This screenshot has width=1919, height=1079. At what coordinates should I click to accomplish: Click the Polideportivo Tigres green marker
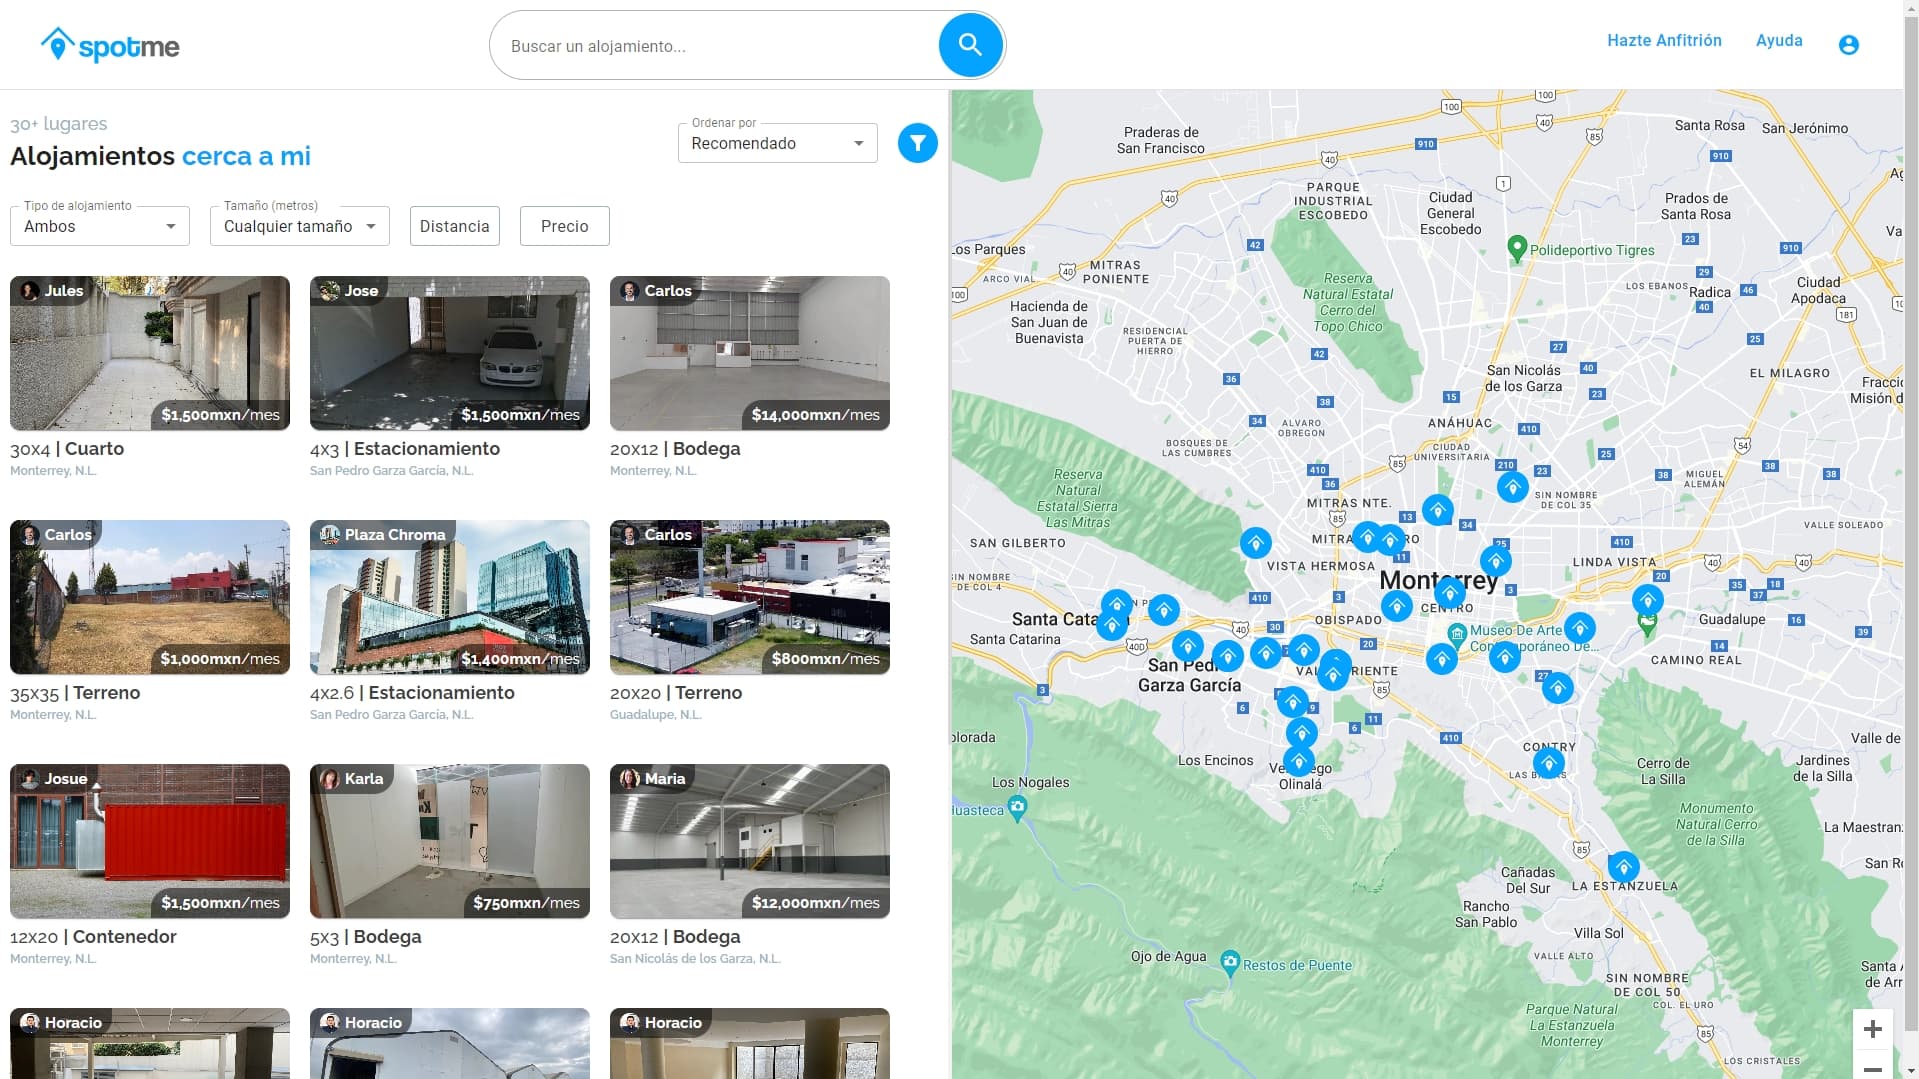pyautogui.click(x=1516, y=248)
